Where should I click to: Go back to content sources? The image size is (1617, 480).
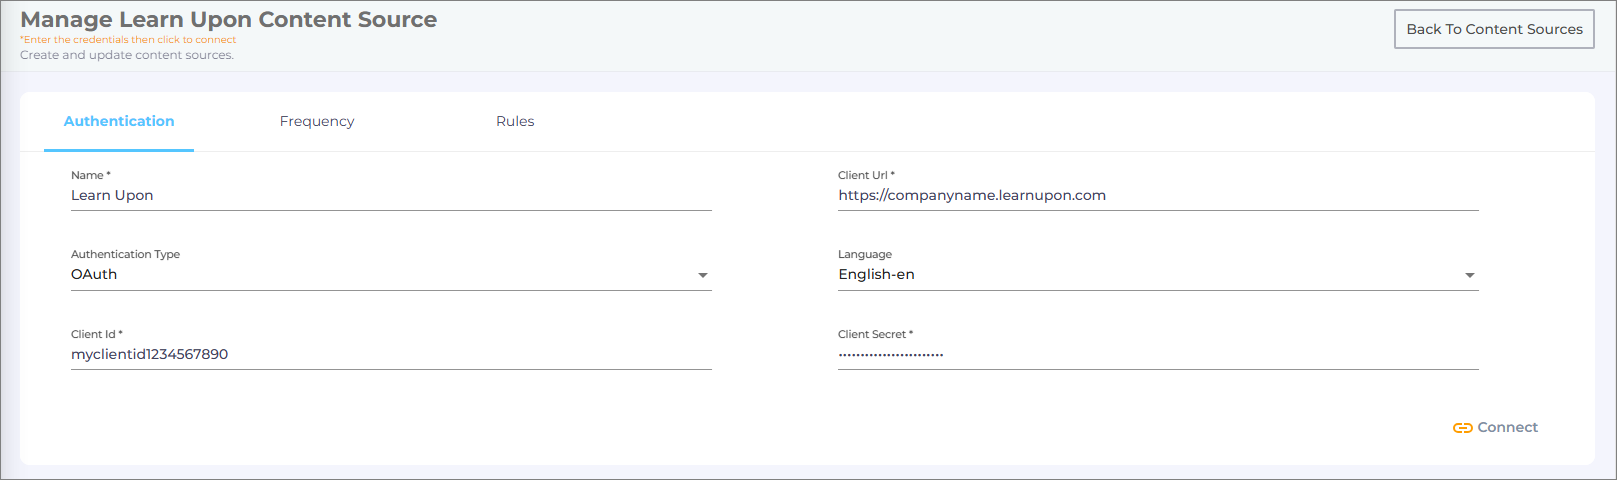1494,29
